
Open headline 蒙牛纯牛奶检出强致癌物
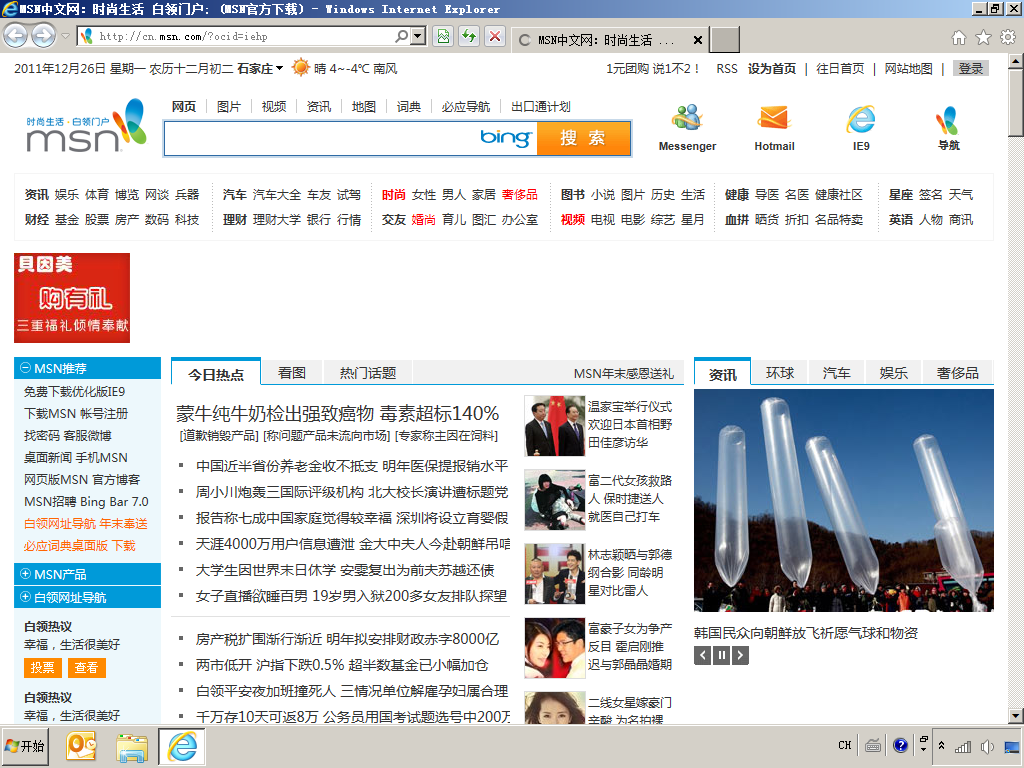click(337, 413)
